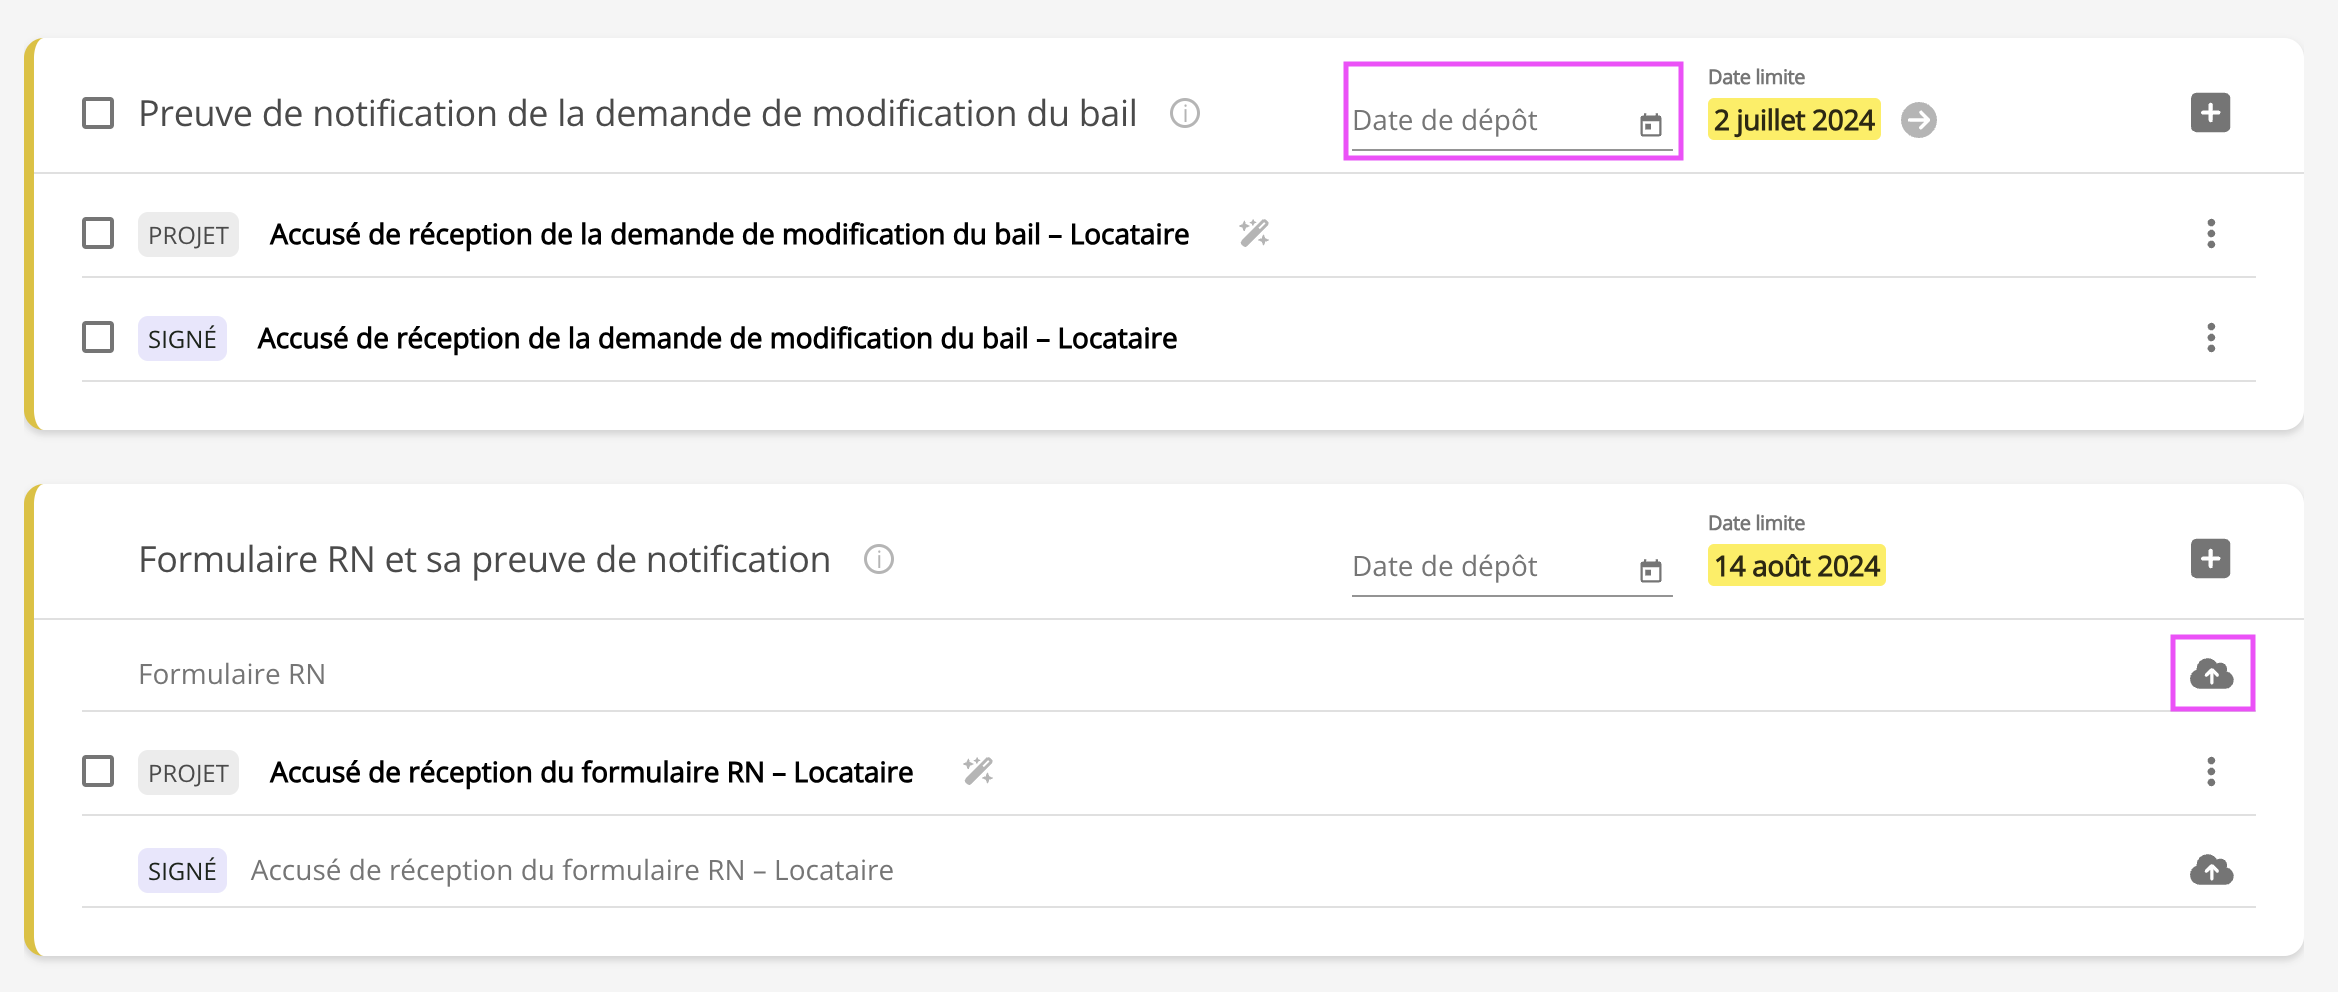This screenshot has height=992, width=2338.
Task: Click the plus button in the Preuve de notification card
Action: (2210, 113)
